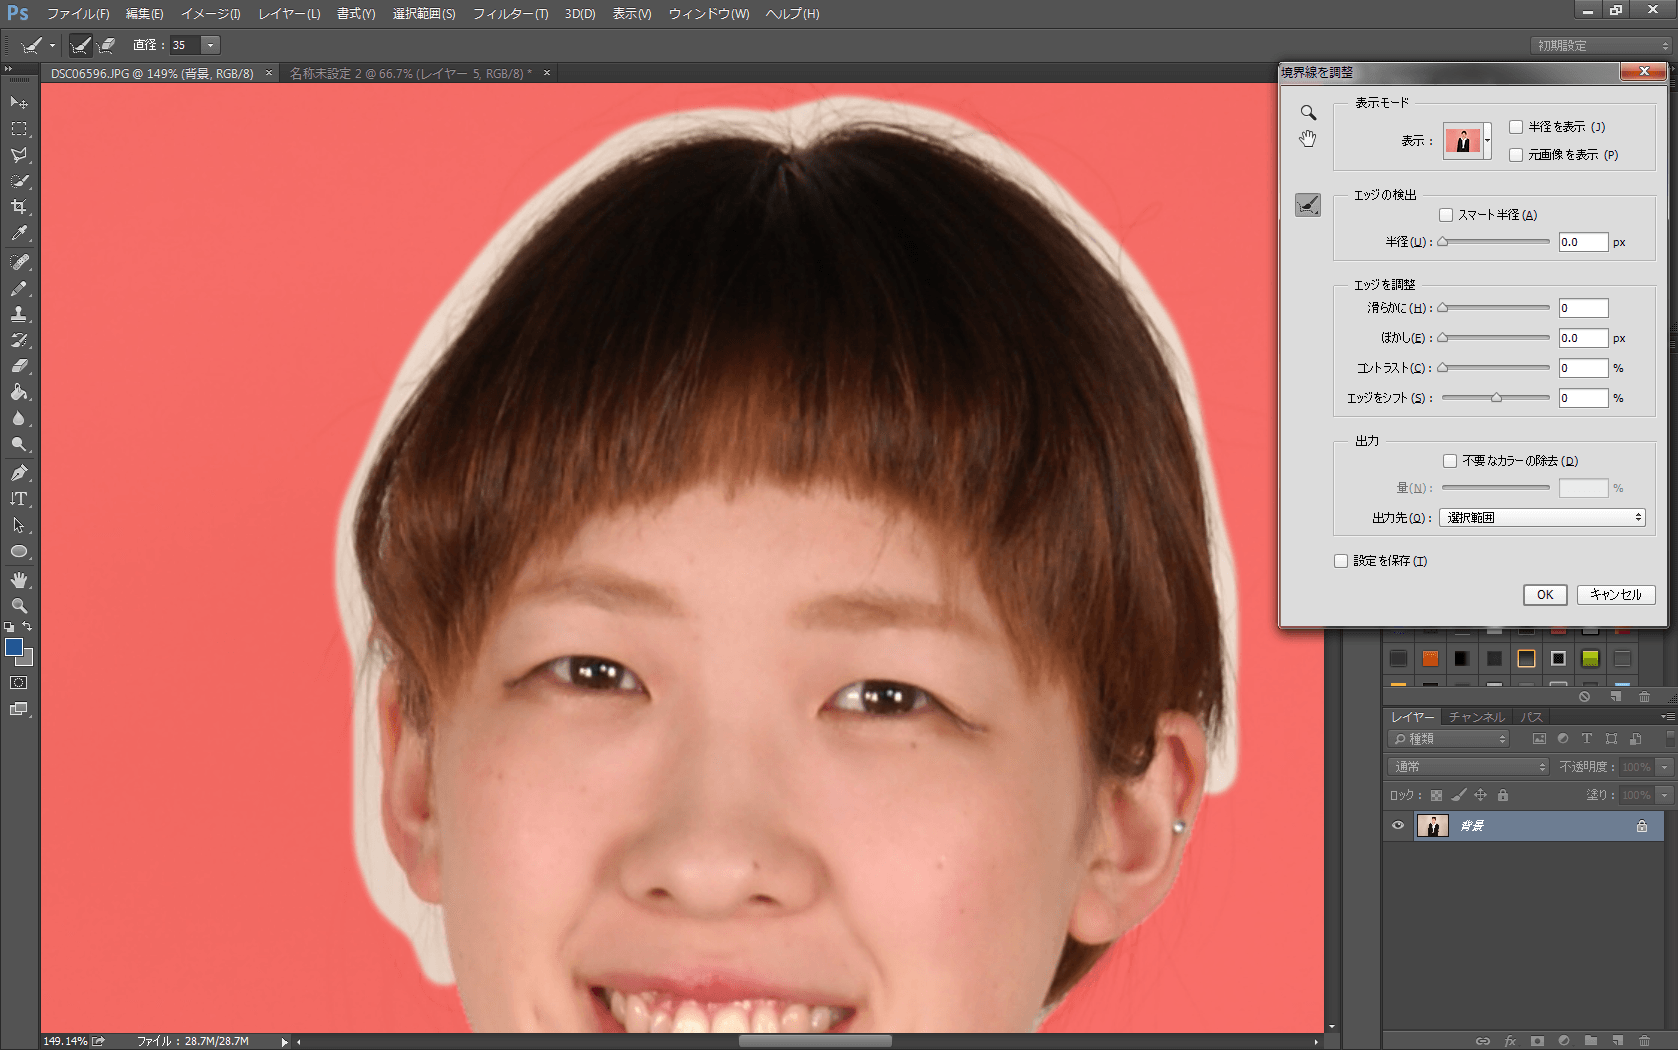The width and height of the screenshot is (1678, 1050).
Task: Select the History Brush tool
Action: click(x=19, y=340)
